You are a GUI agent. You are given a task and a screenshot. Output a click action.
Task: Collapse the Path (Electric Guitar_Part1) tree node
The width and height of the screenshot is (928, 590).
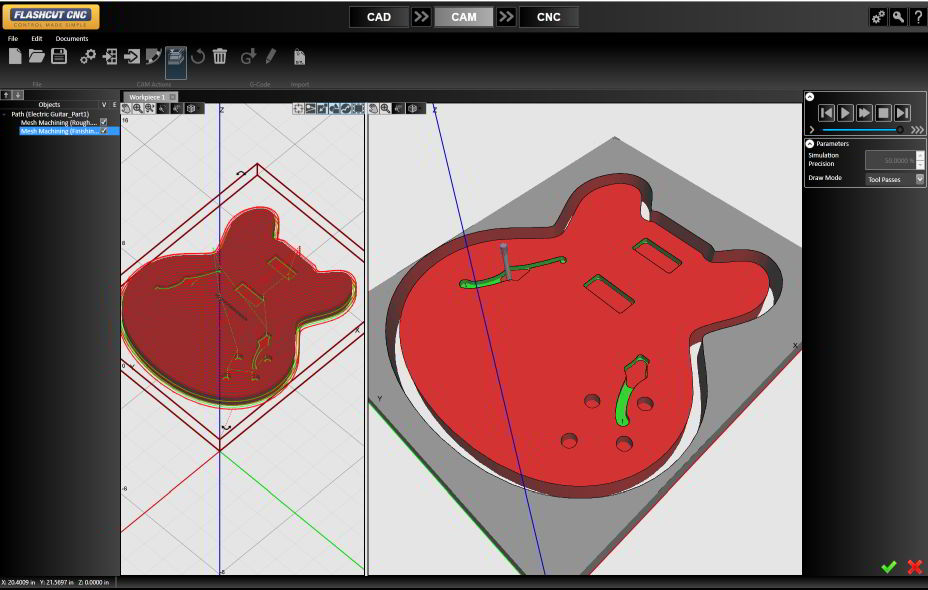pyautogui.click(x=5, y=114)
